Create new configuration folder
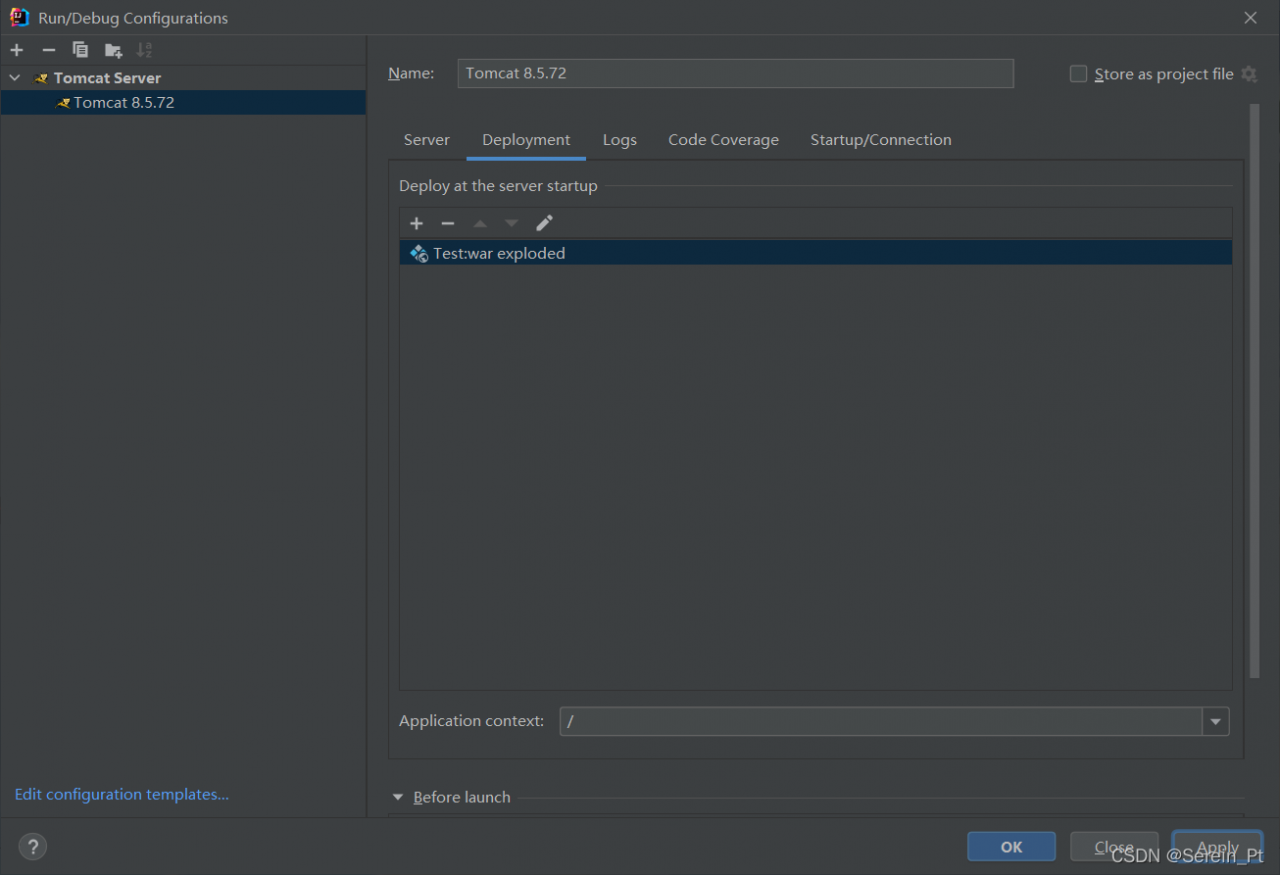Screen dimensions: 1280x875 coord(113,50)
